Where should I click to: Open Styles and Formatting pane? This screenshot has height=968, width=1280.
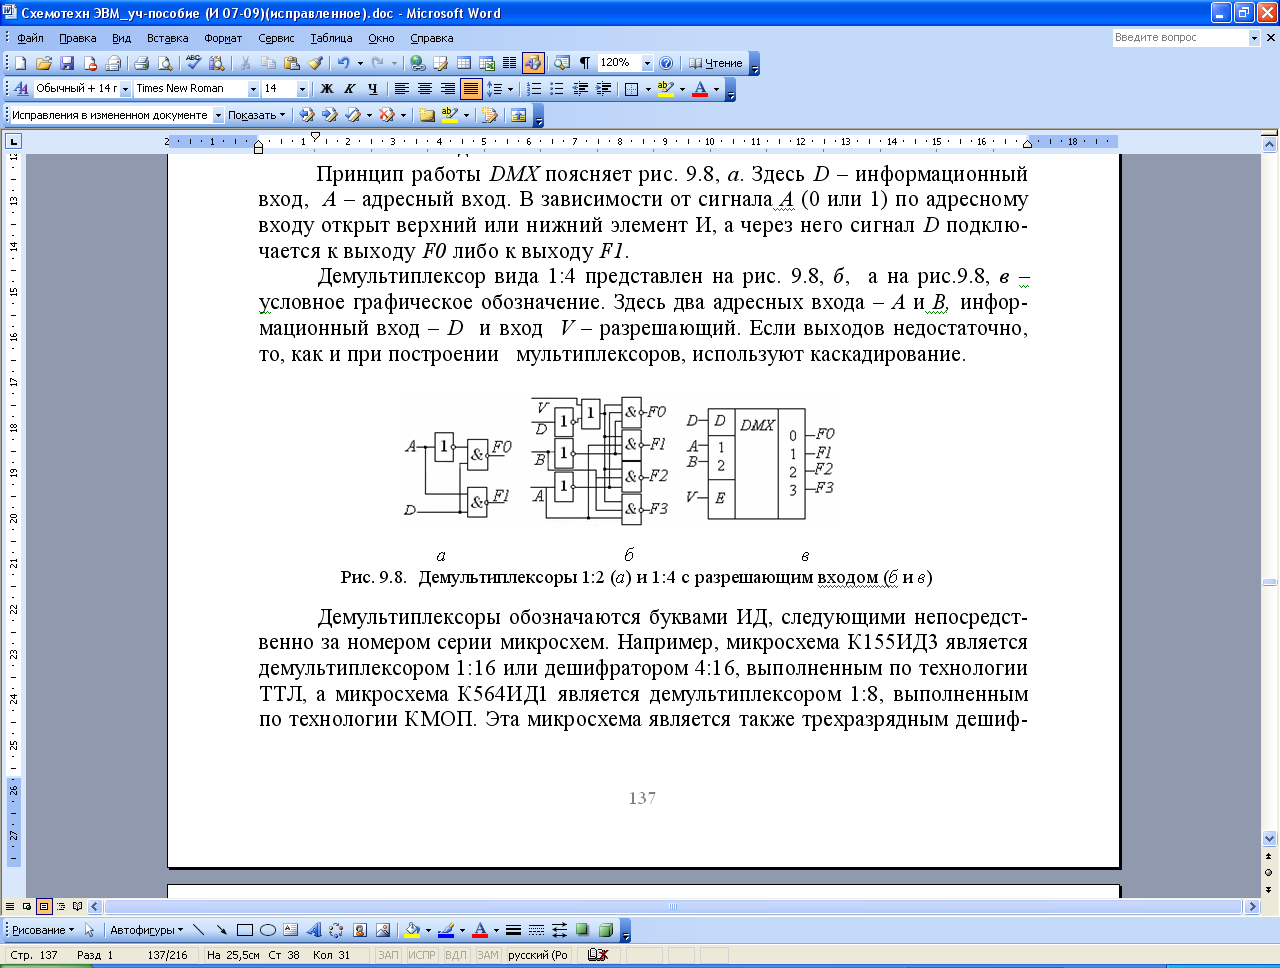(20, 89)
